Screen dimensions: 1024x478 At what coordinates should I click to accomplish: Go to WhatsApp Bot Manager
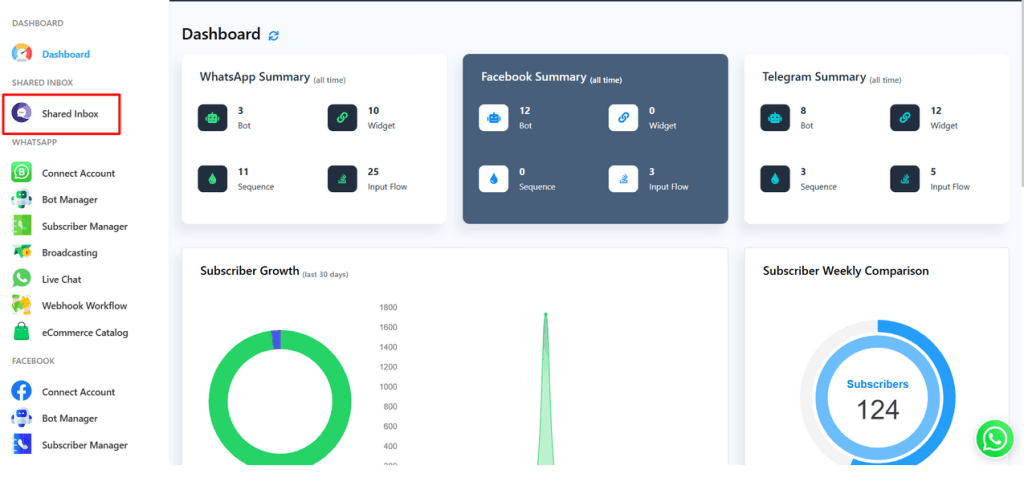[69, 200]
